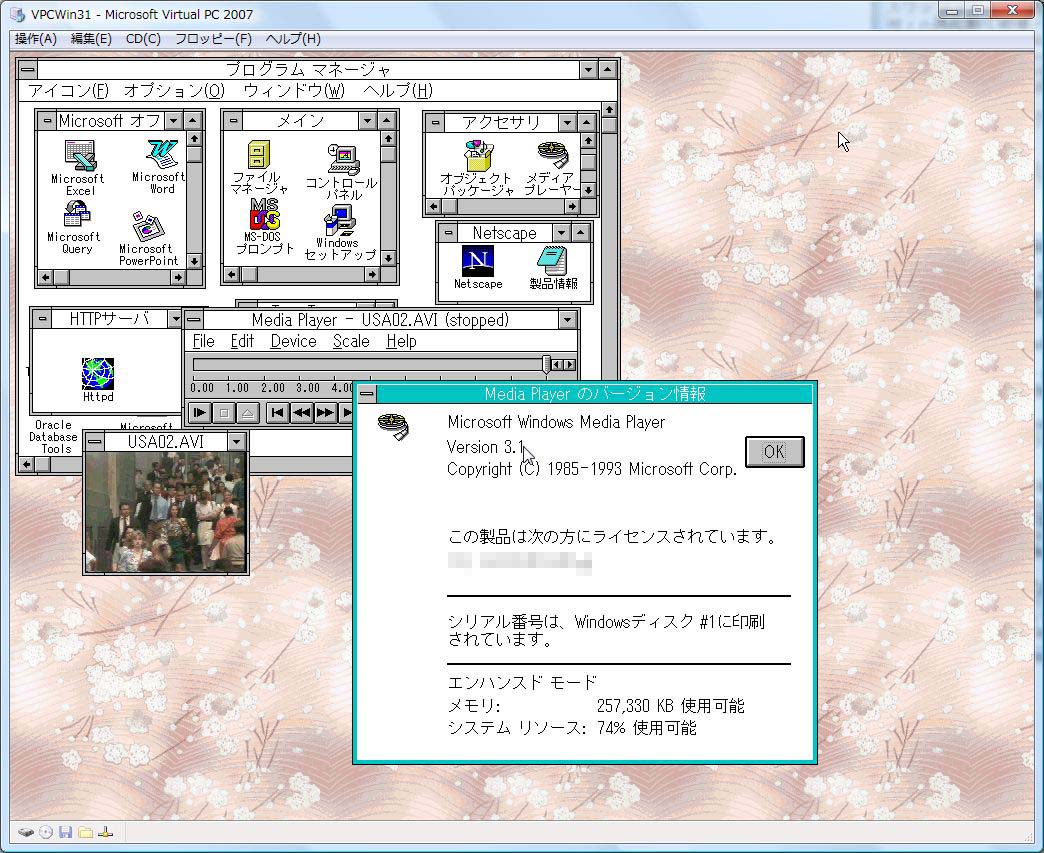Click the Eject button in Media Player
Image resolution: width=1044 pixels, height=853 pixels.
tap(248, 413)
